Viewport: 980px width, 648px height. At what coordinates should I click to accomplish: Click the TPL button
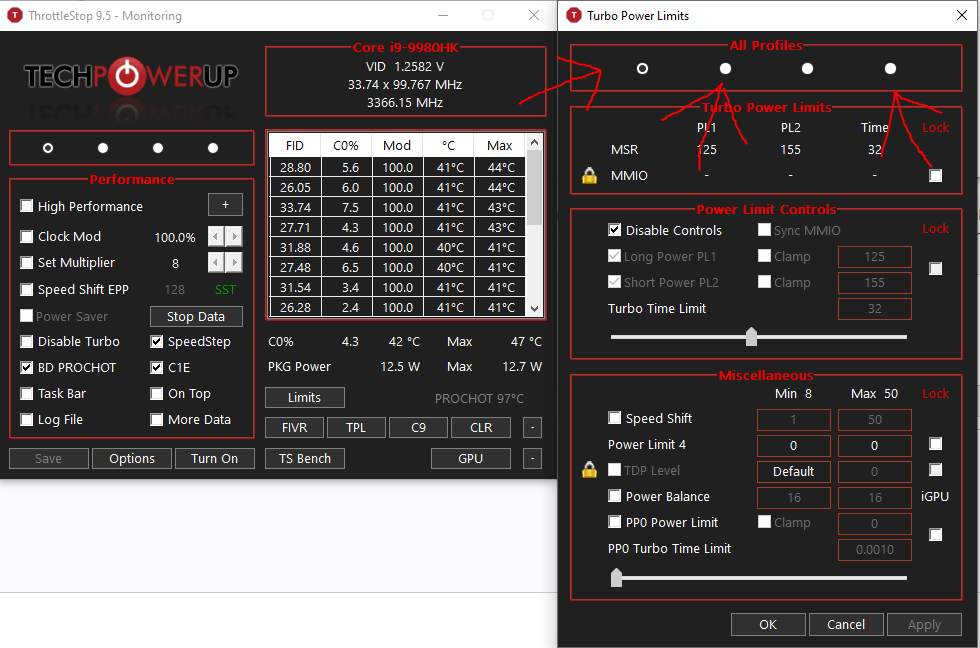356,428
